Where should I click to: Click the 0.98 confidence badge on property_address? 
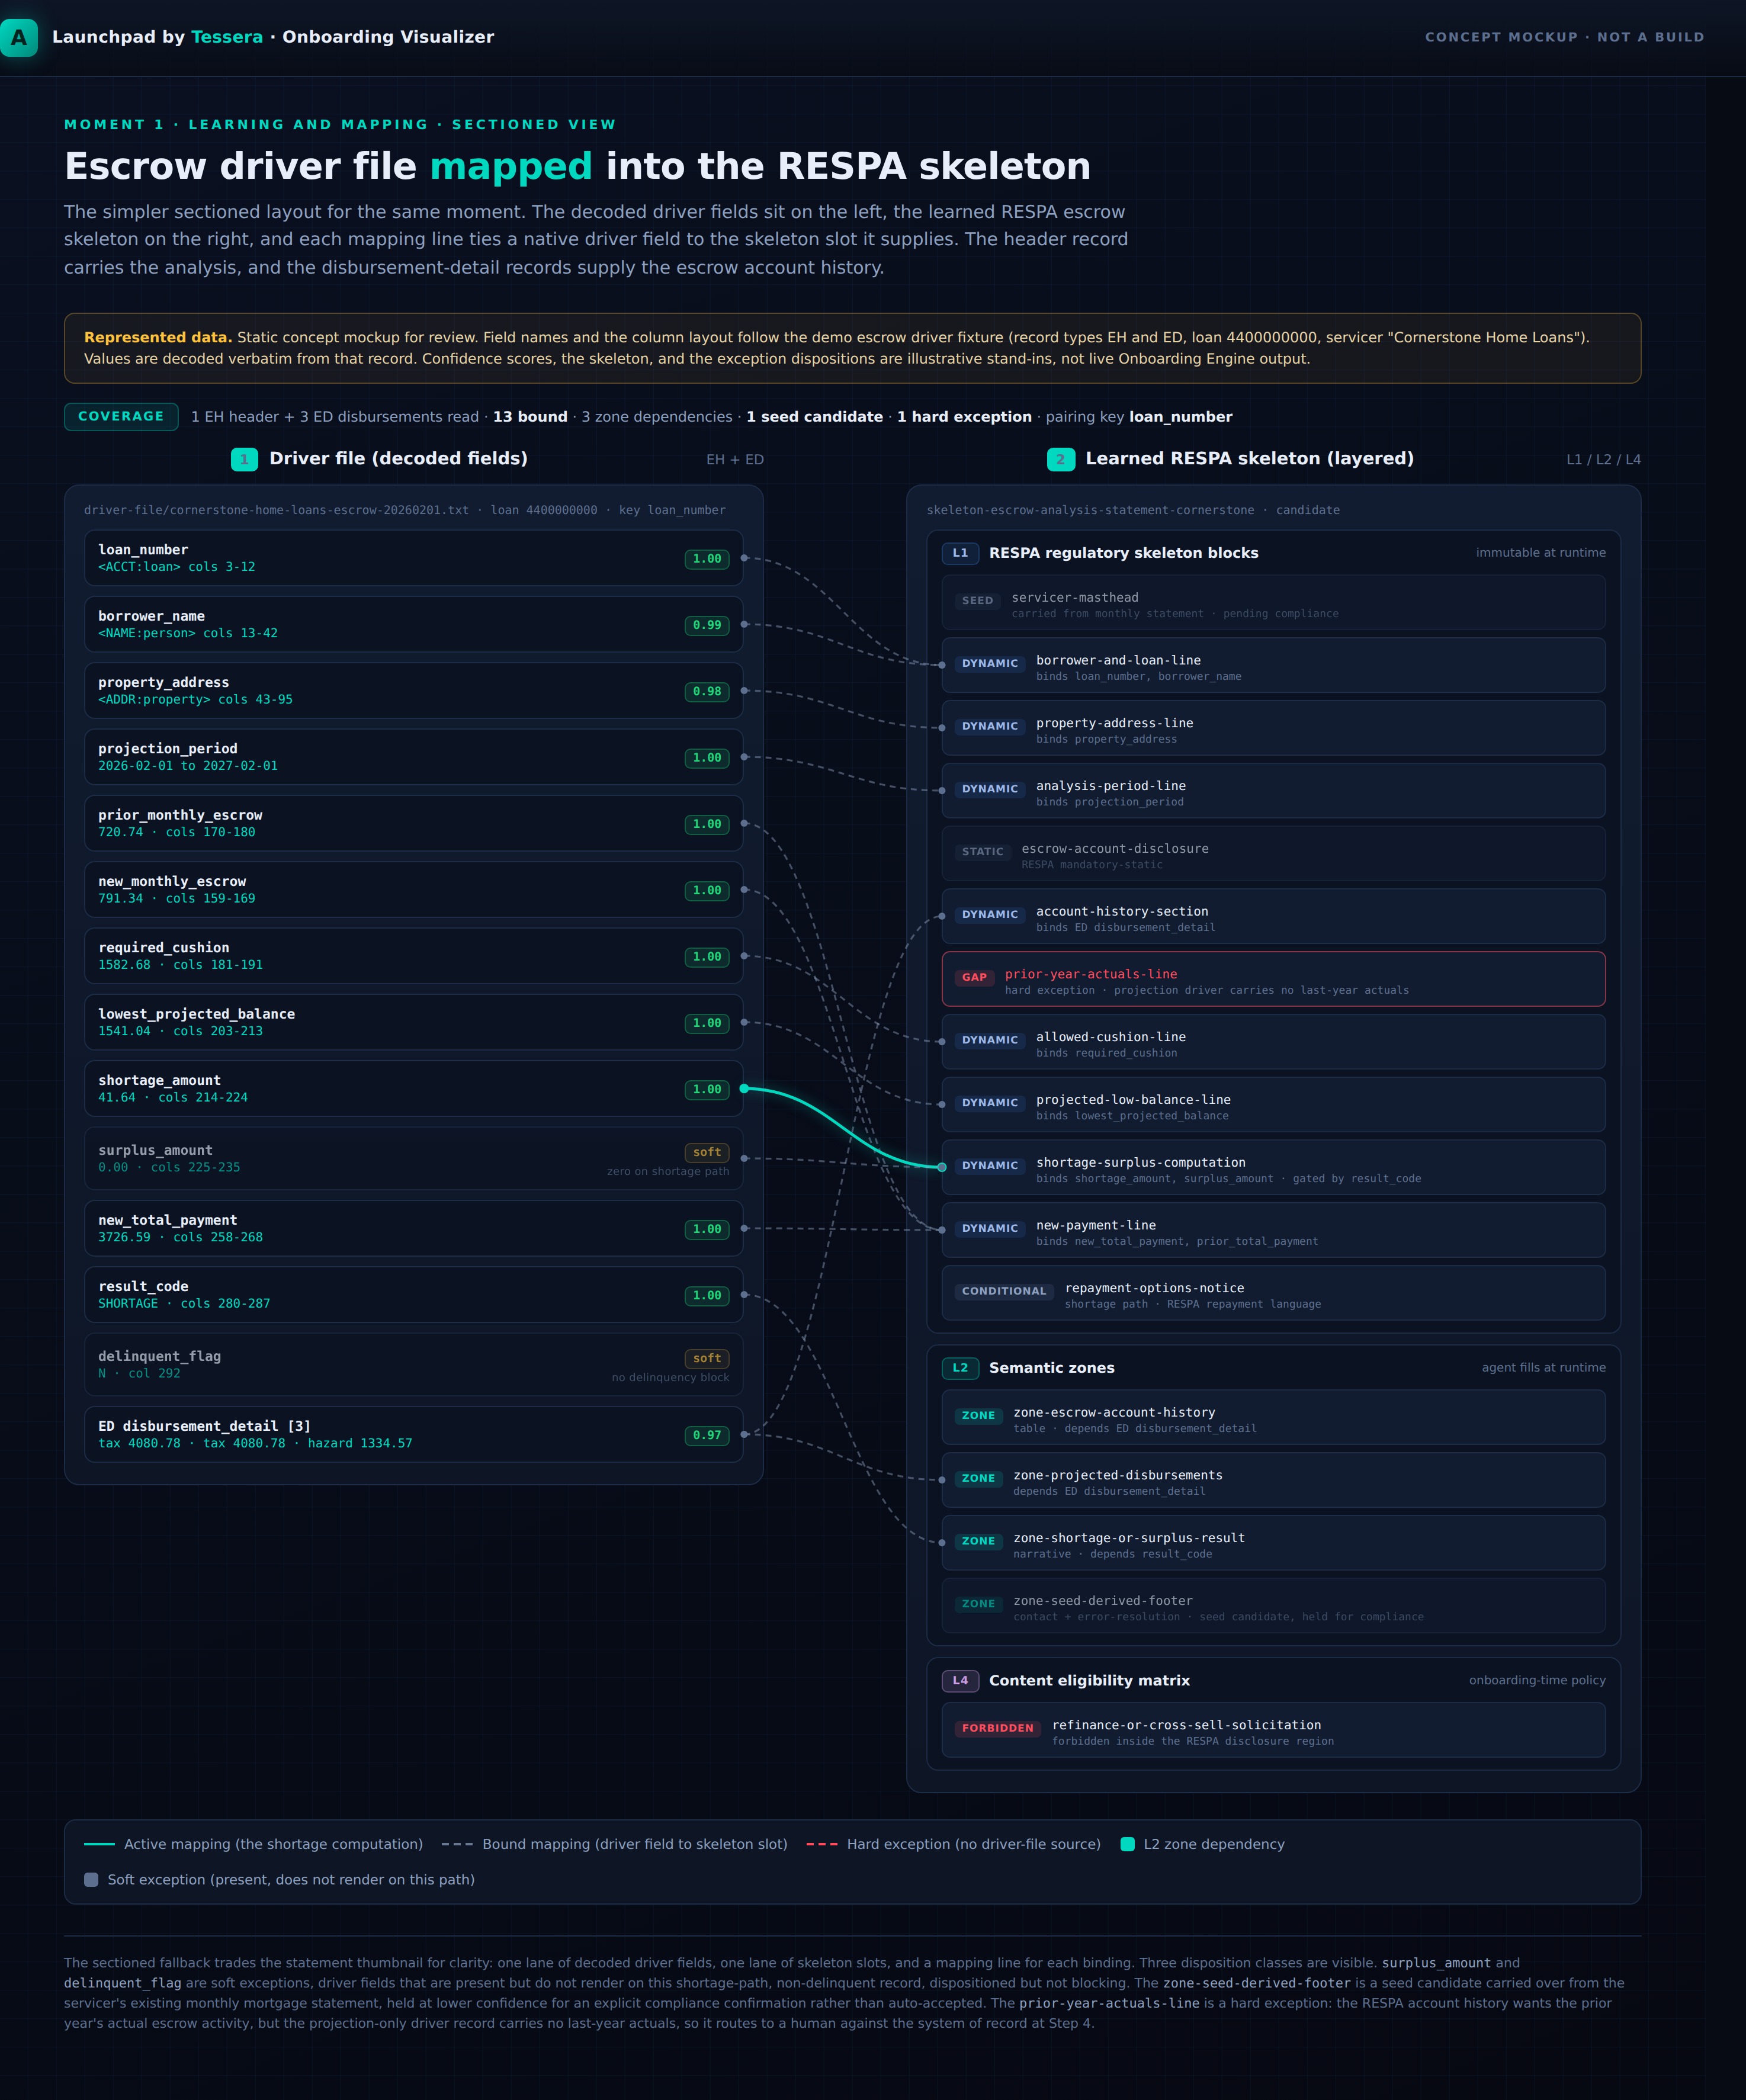point(707,692)
